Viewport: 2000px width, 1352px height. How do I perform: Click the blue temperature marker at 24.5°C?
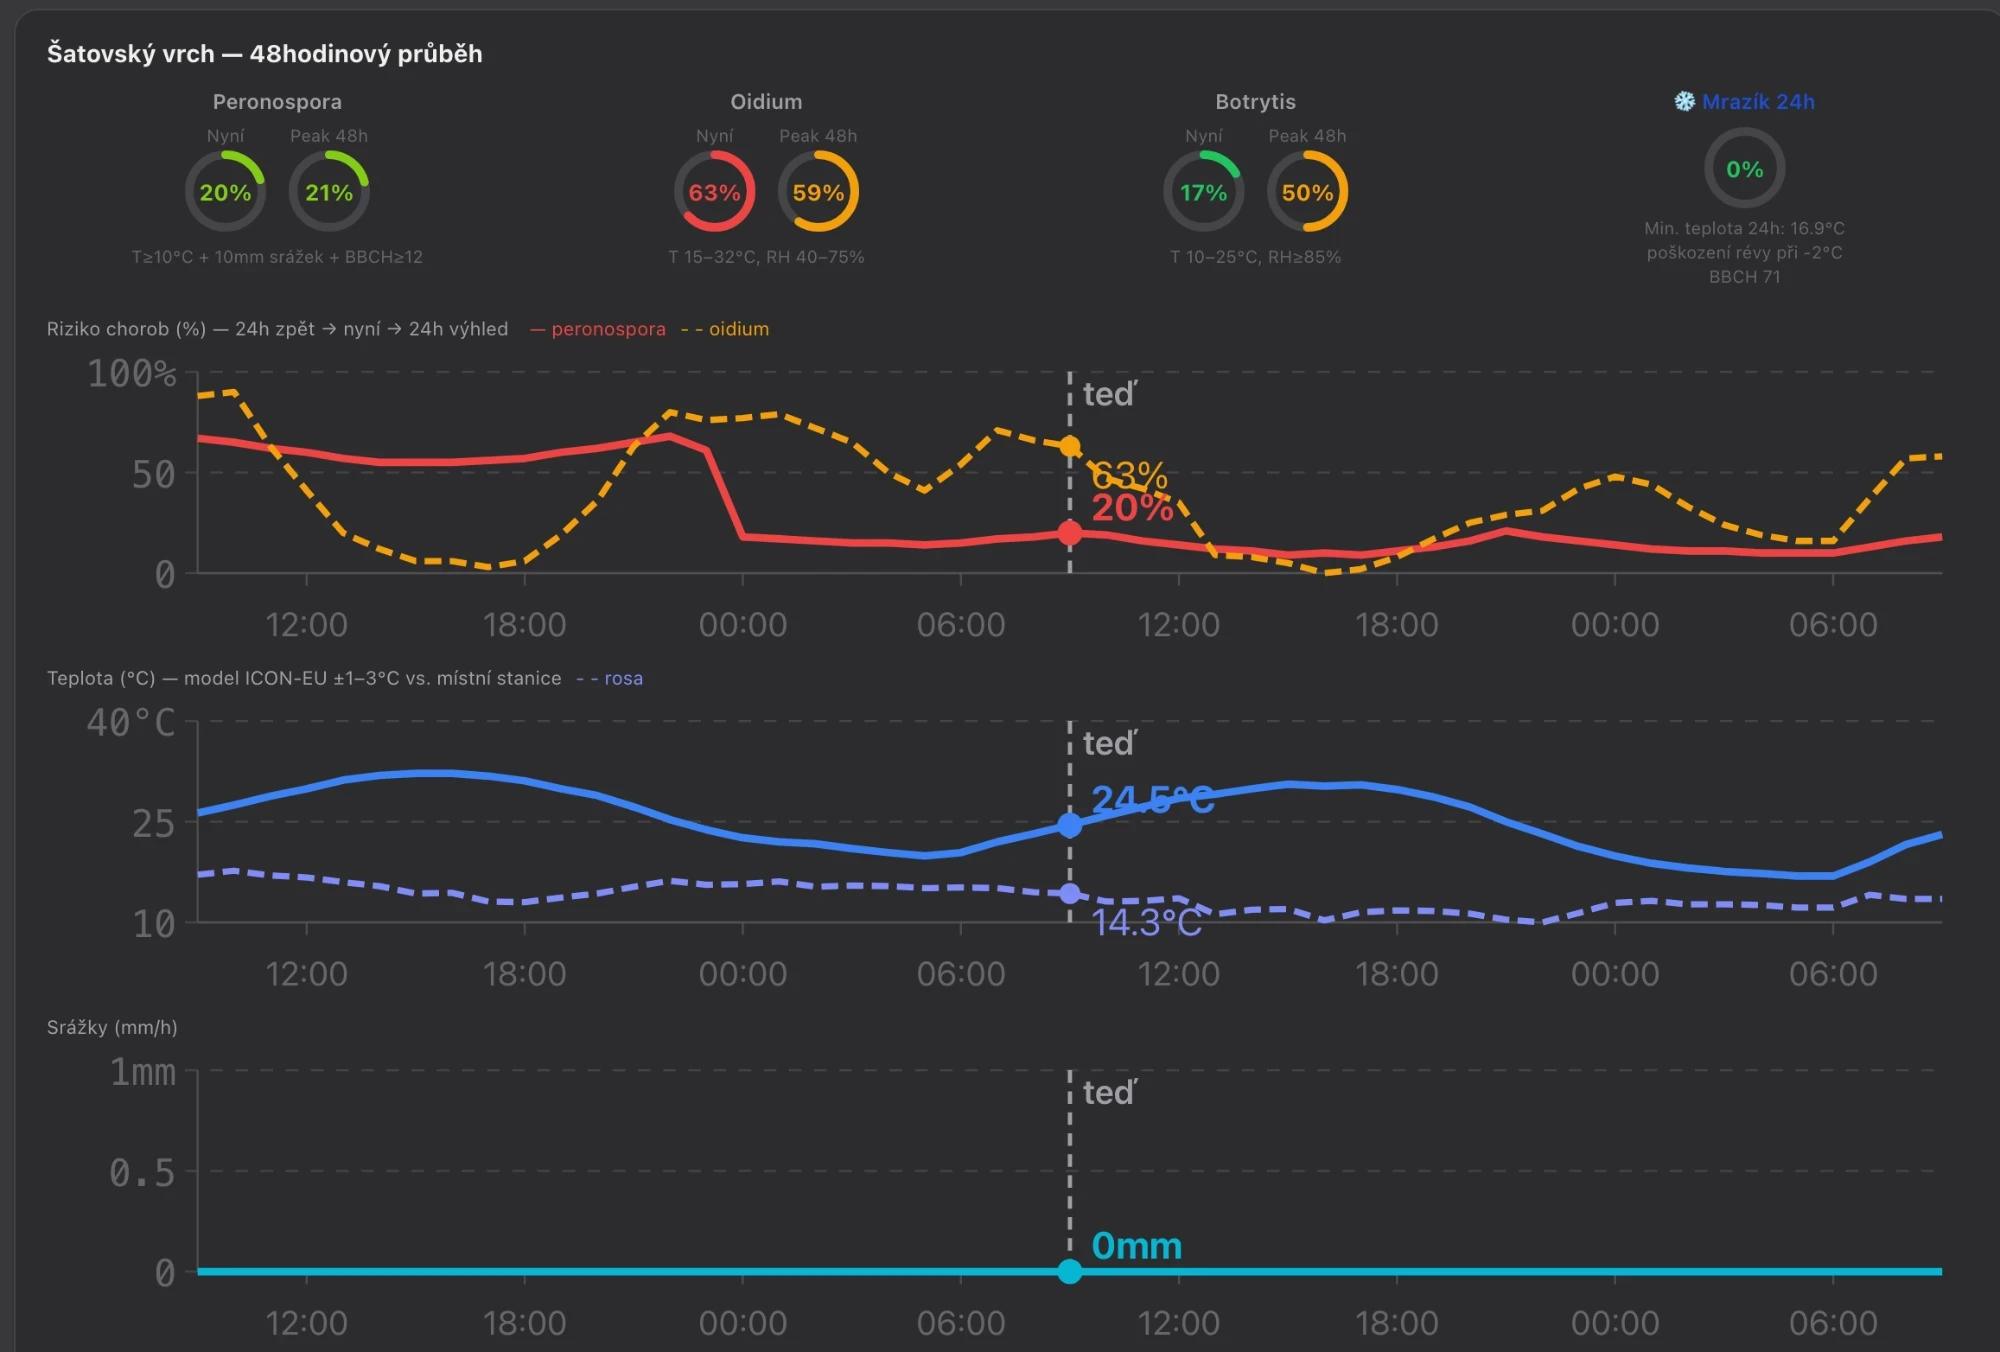pyautogui.click(x=1070, y=825)
